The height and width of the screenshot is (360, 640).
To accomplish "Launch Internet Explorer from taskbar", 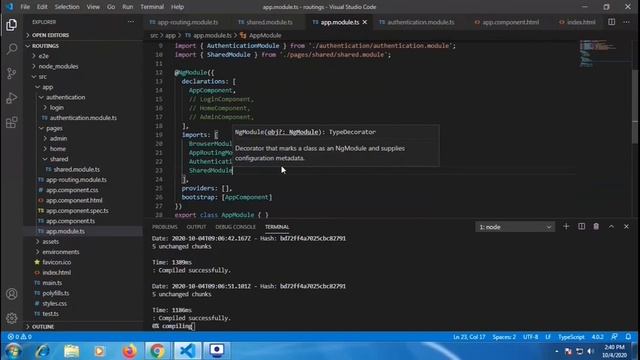I will (42, 351).
